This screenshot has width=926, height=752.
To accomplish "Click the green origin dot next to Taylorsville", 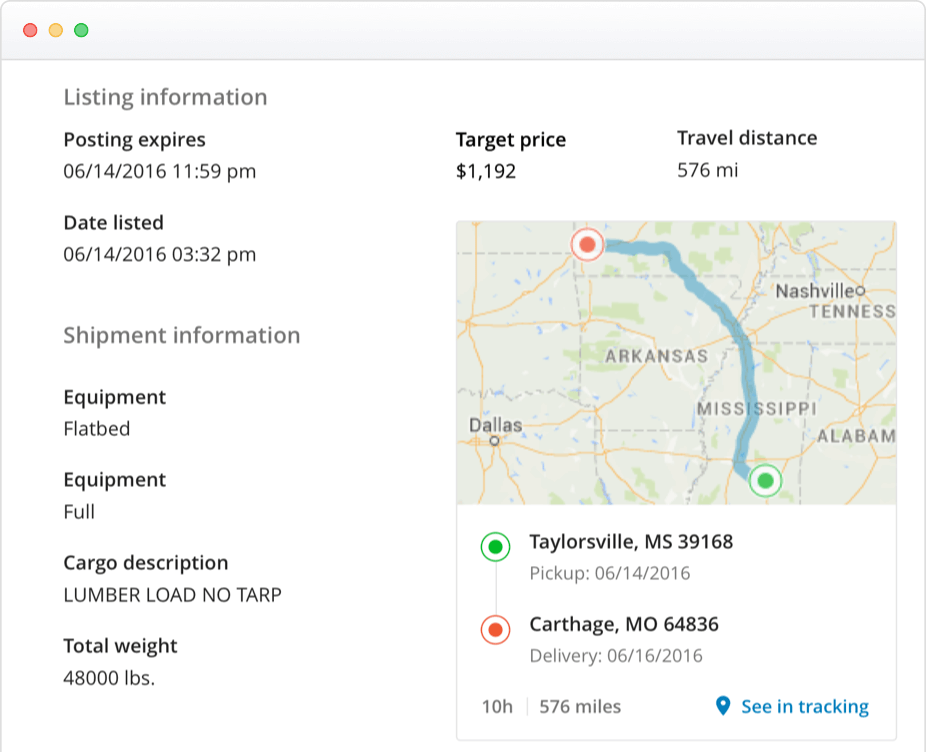I will (494, 547).
